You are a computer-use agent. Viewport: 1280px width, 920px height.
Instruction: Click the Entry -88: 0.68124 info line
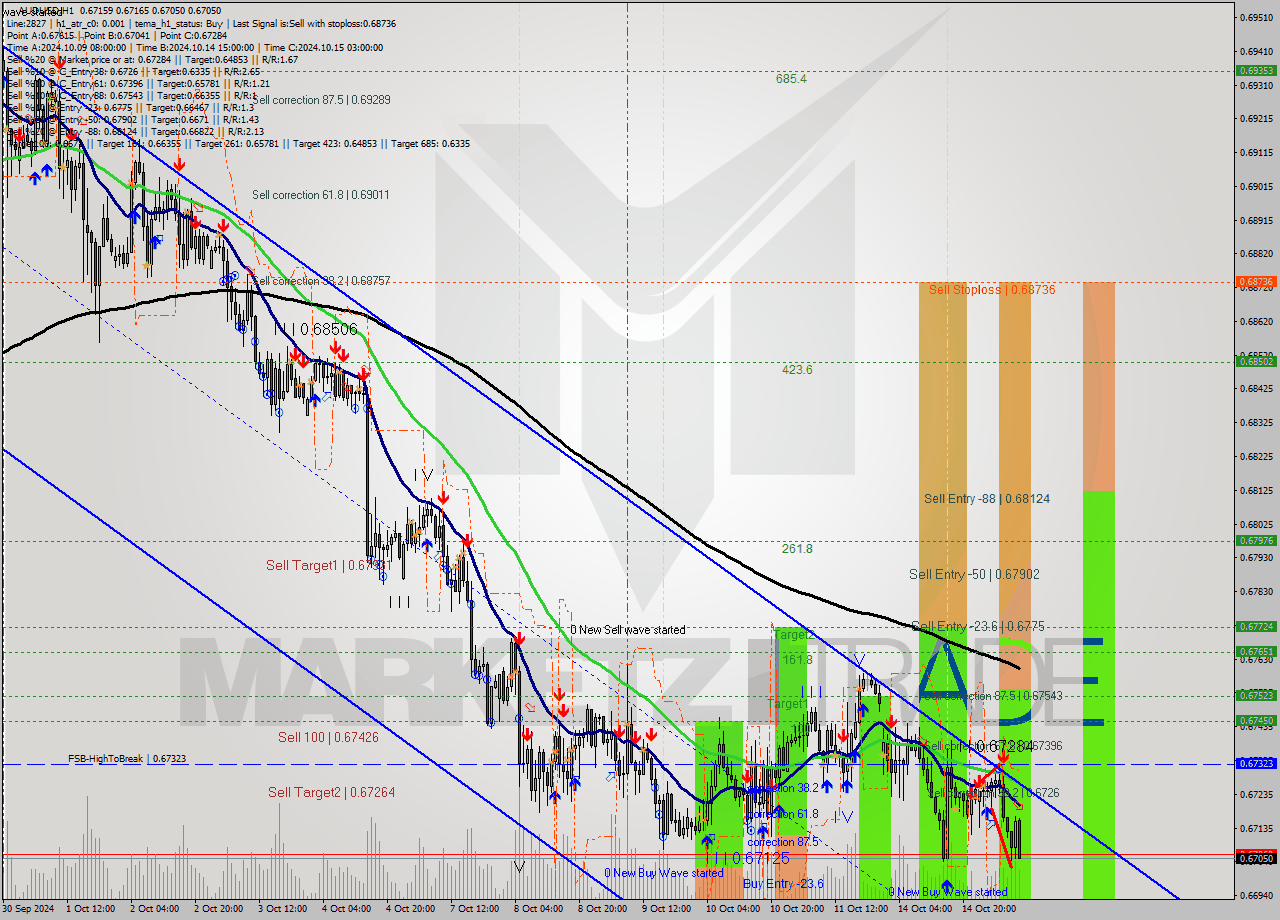click(x=135, y=131)
